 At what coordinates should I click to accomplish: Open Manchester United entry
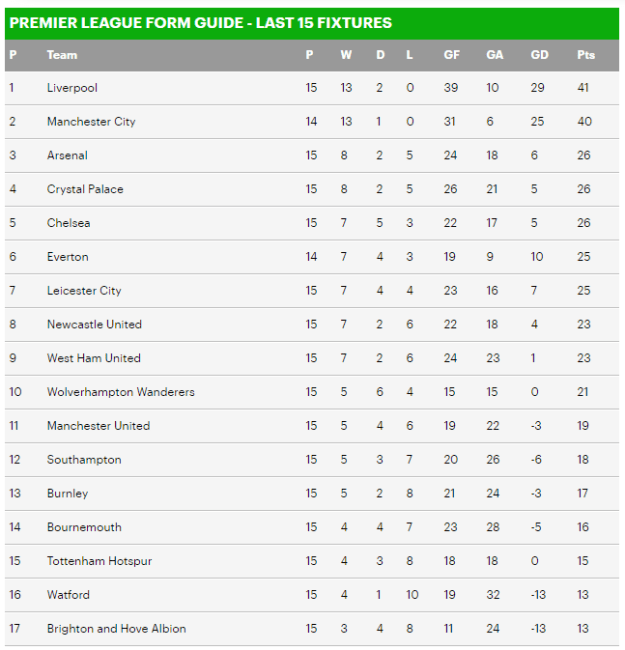click(x=98, y=426)
